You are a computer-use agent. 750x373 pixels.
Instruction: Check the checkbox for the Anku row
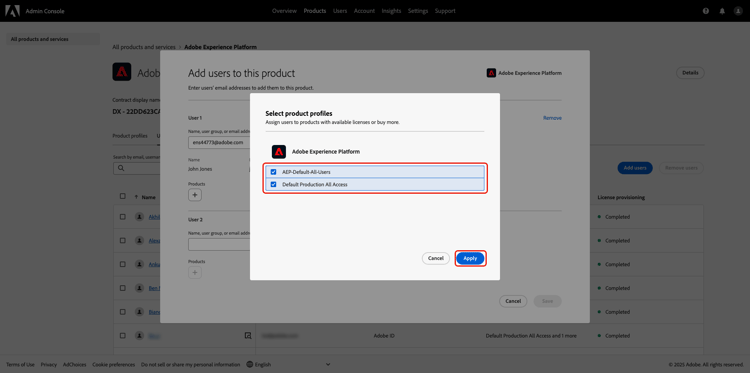pyautogui.click(x=123, y=264)
